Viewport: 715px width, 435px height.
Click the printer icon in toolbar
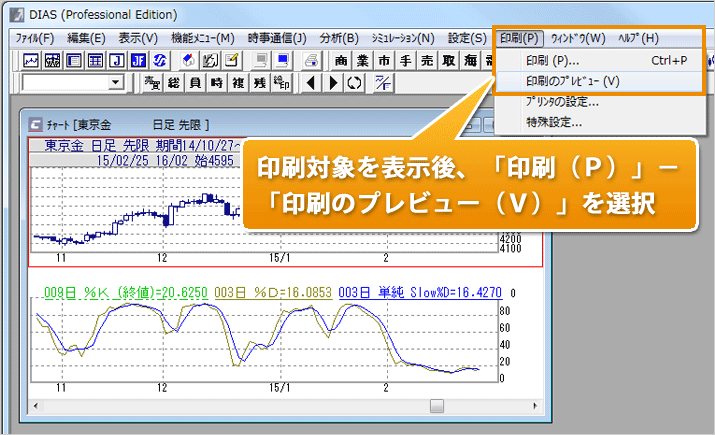click(311, 60)
